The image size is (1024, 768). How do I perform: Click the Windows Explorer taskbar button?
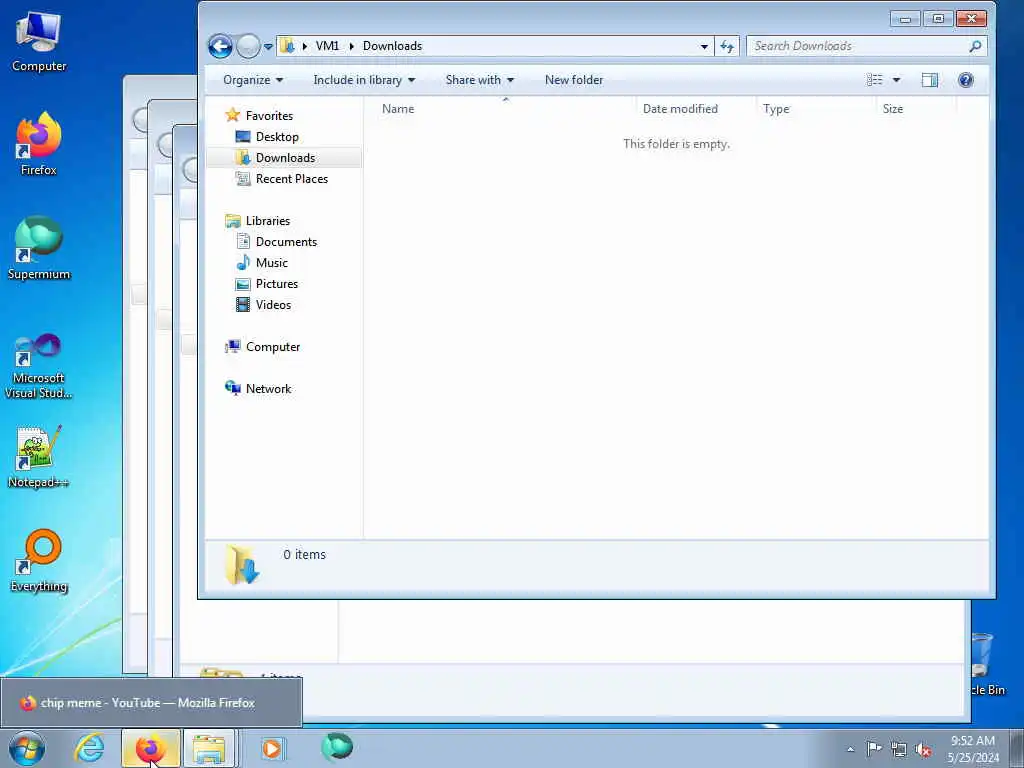pos(209,748)
